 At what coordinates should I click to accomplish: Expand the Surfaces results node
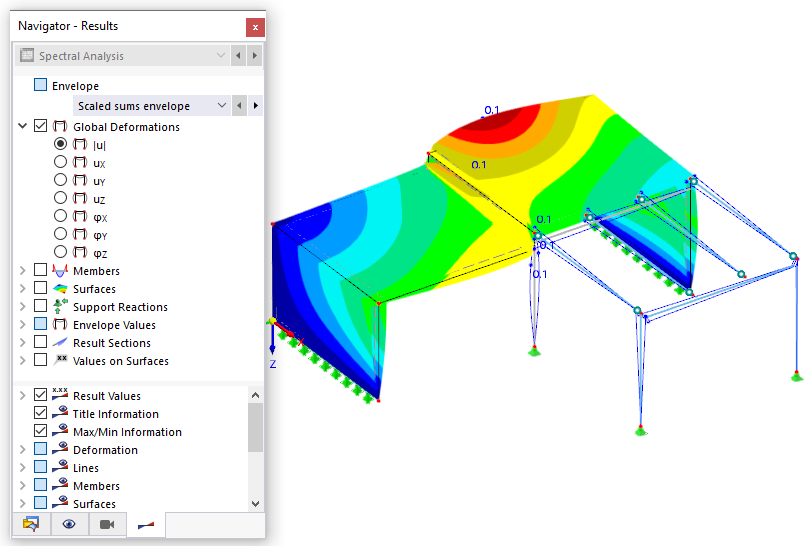coord(23,288)
